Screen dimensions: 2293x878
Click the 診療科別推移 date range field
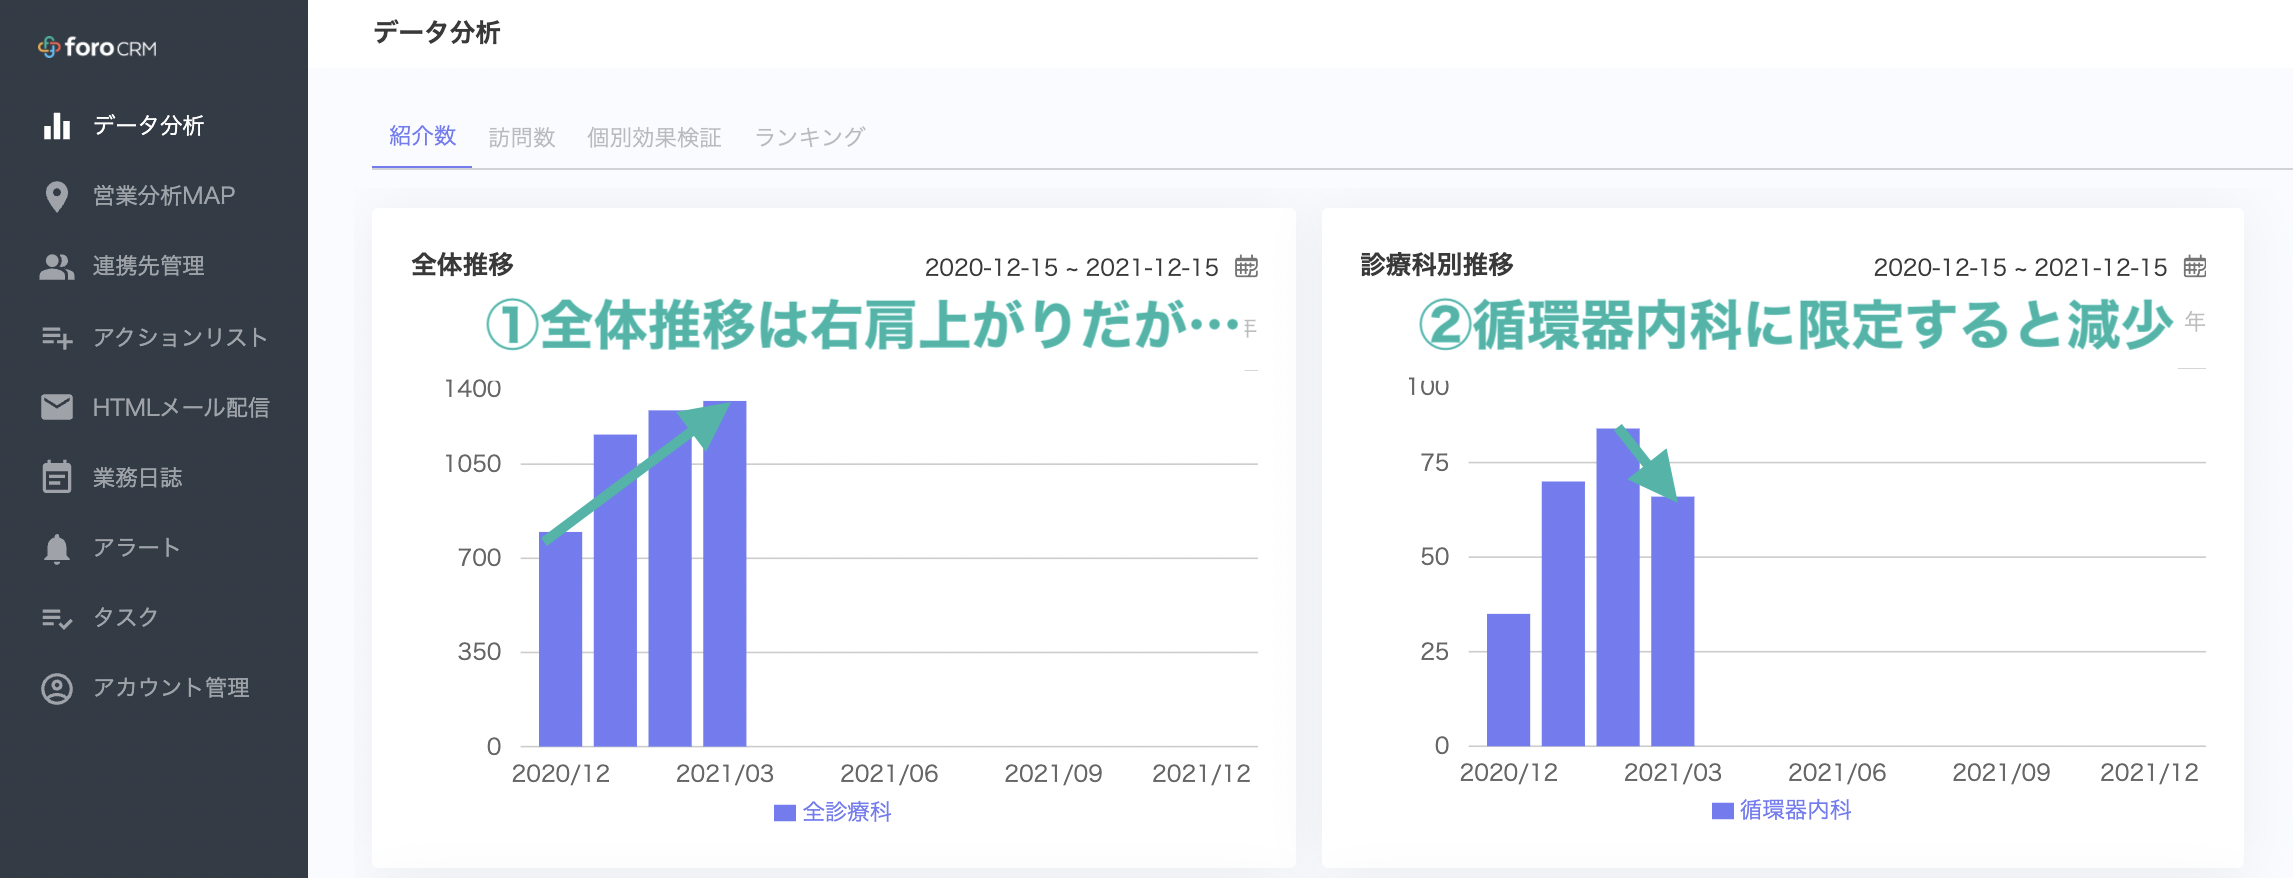tap(2020, 267)
